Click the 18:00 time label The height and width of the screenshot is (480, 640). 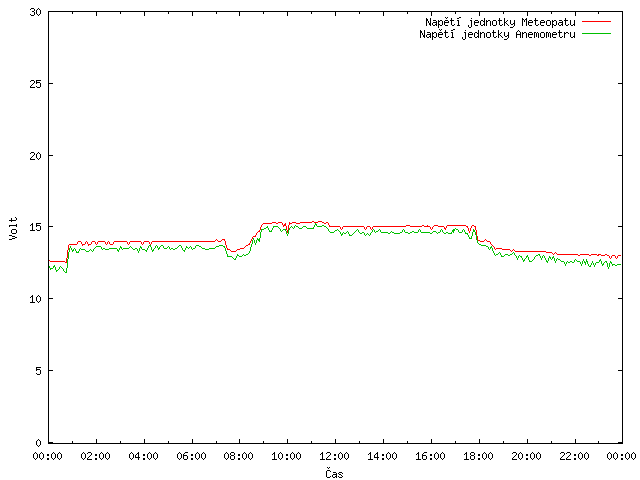click(x=478, y=456)
